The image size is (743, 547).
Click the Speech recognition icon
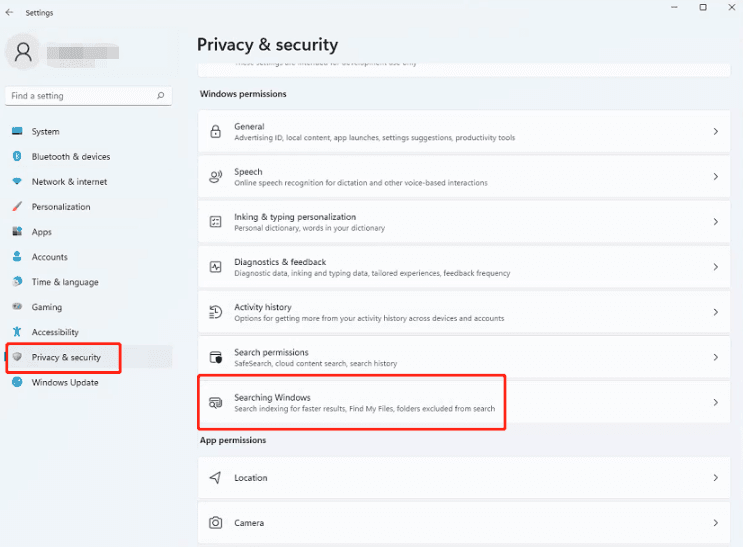pos(216,177)
